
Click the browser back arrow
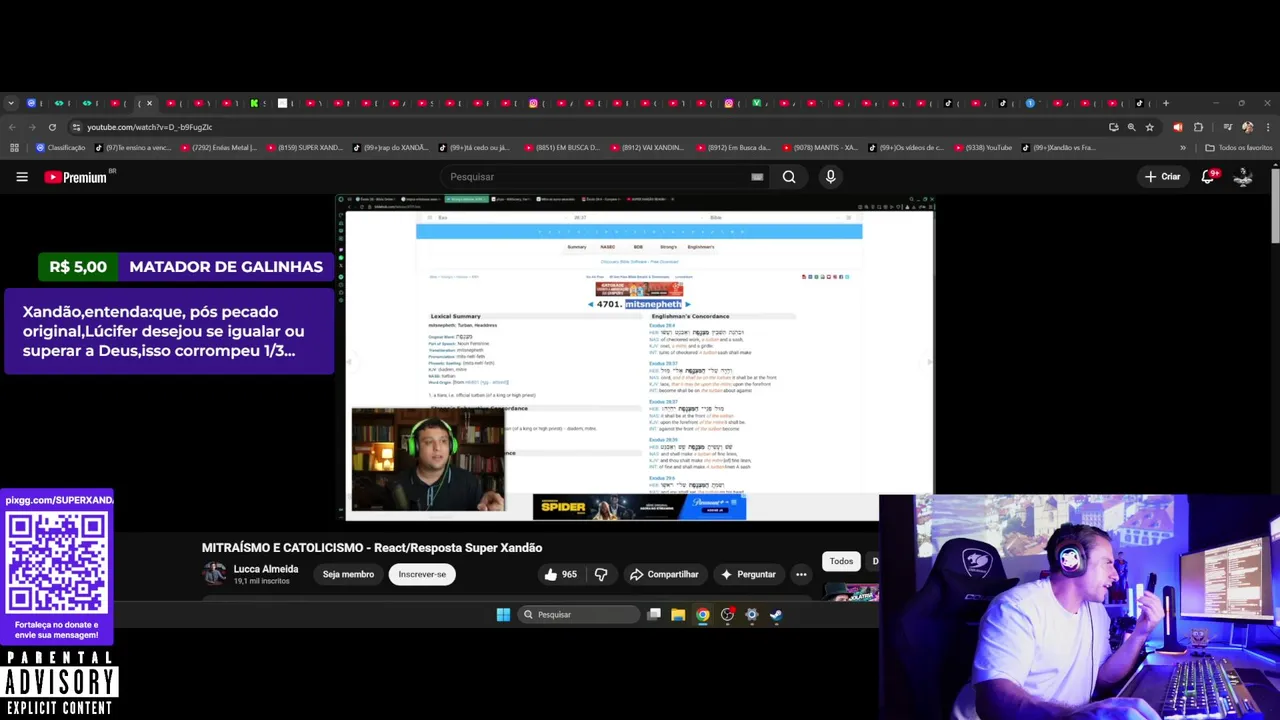point(12,127)
